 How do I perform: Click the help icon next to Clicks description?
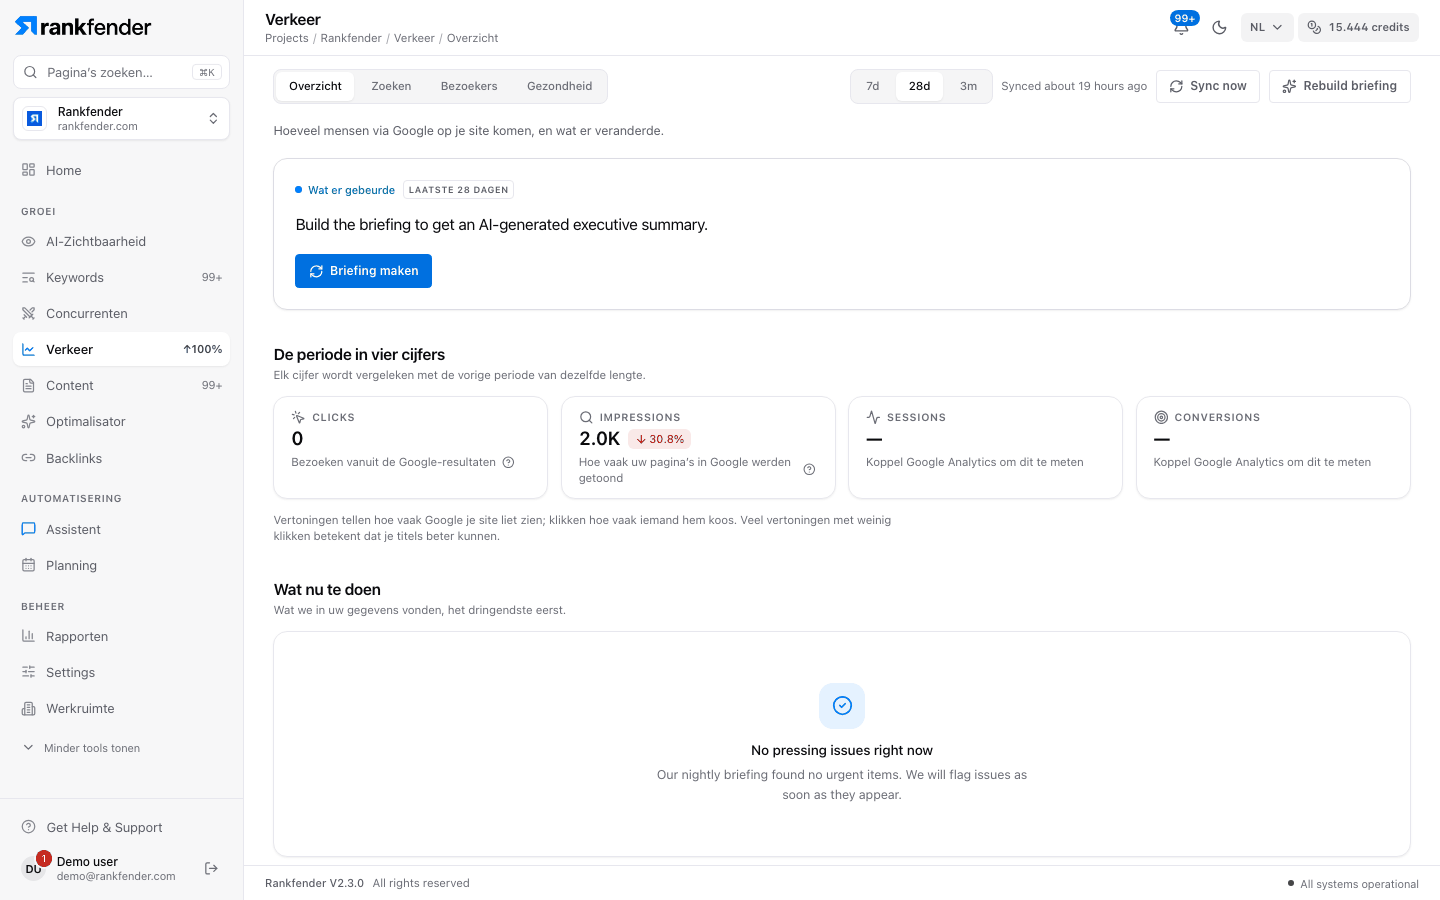click(x=508, y=462)
